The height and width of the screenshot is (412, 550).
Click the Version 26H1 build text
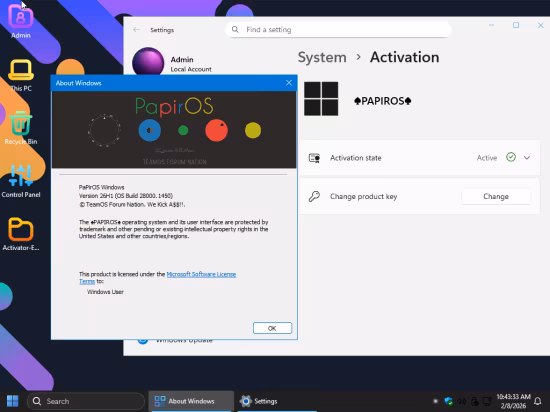click(126, 196)
